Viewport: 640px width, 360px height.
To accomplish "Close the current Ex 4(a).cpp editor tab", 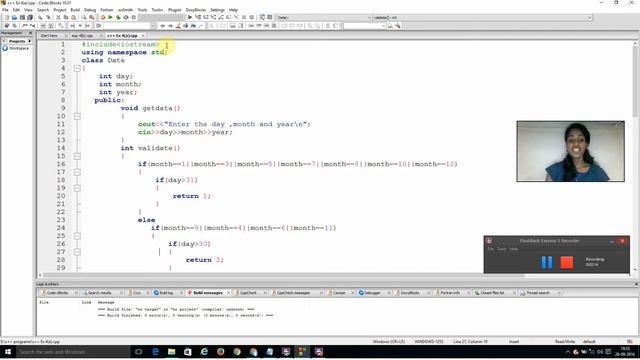I will pyautogui.click(x=143, y=36).
